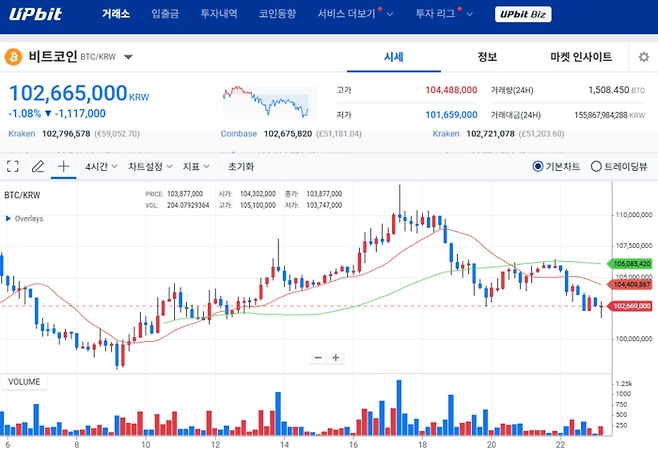
Task: Switch to the 마켓 인사이트 tab
Action: coord(581,57)
